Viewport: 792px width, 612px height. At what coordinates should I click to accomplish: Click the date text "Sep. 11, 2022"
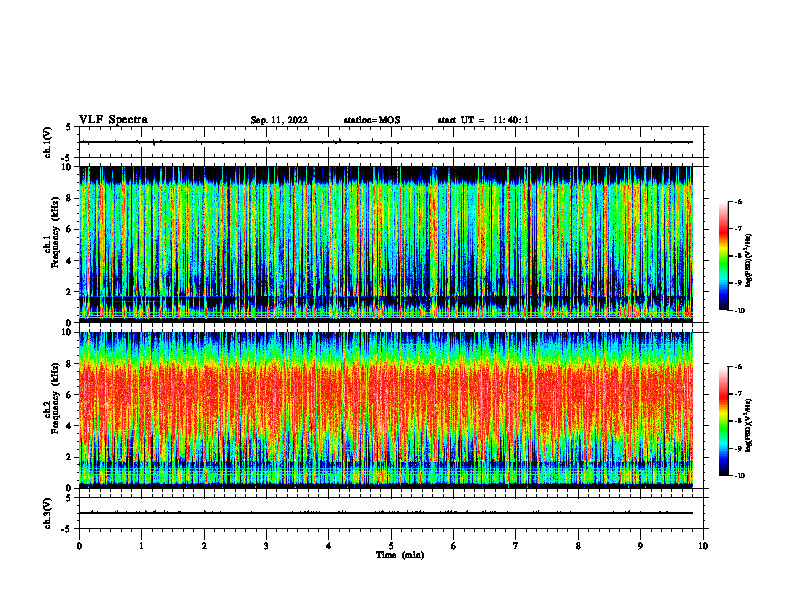pyautogui.click(x=279, y=120)
